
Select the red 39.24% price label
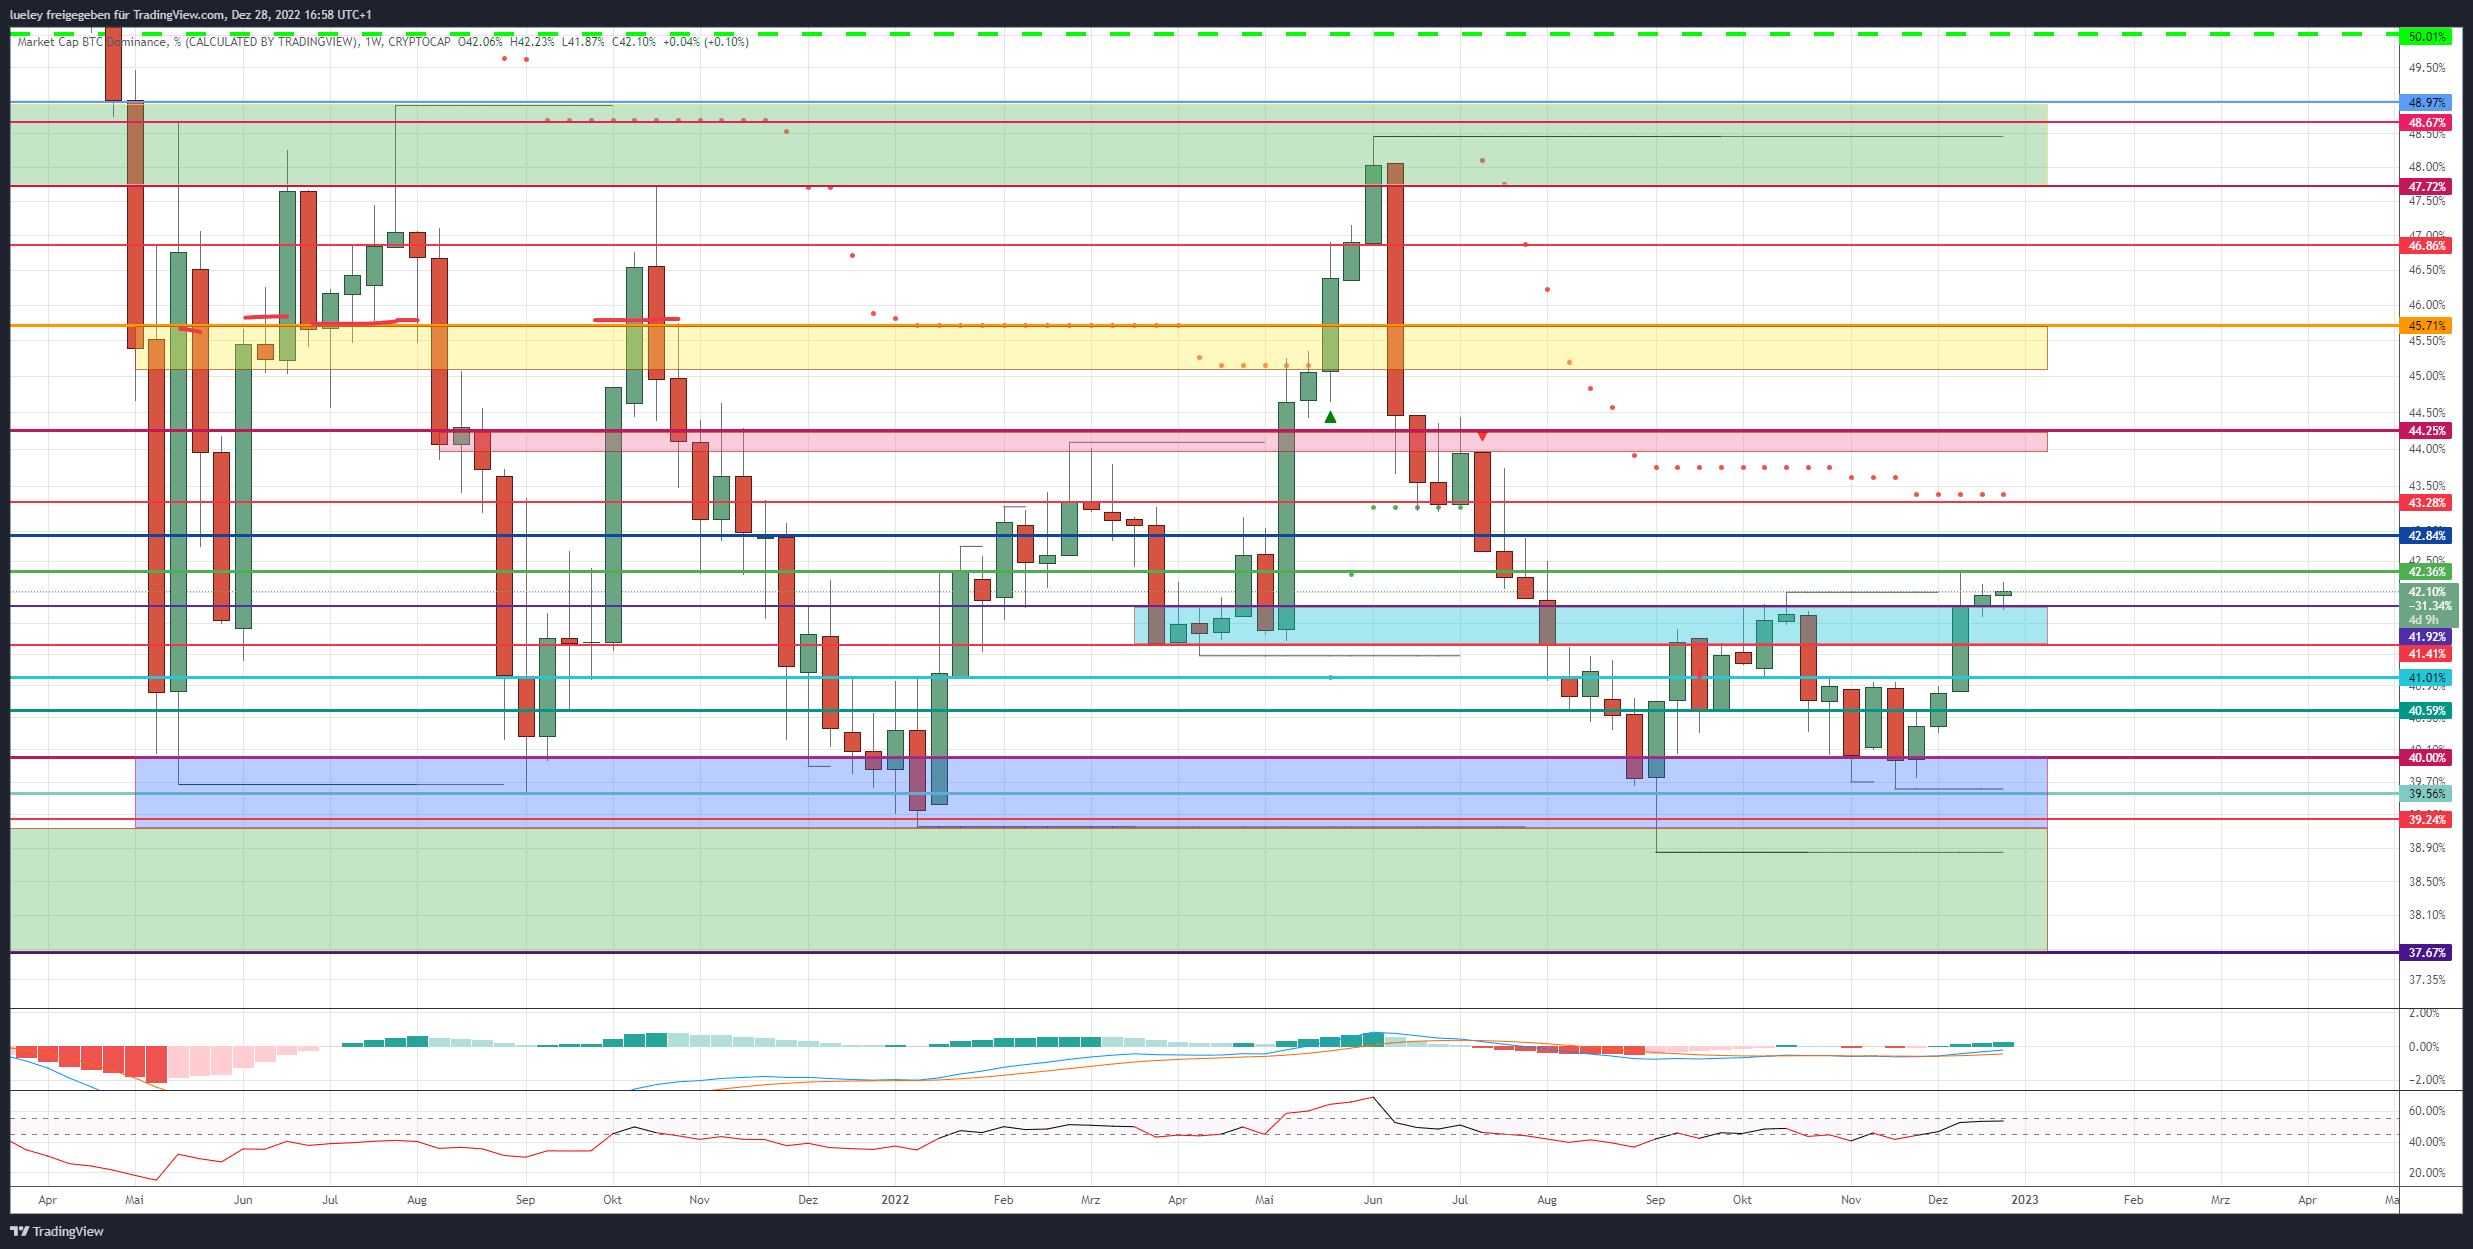(2426, 820)
